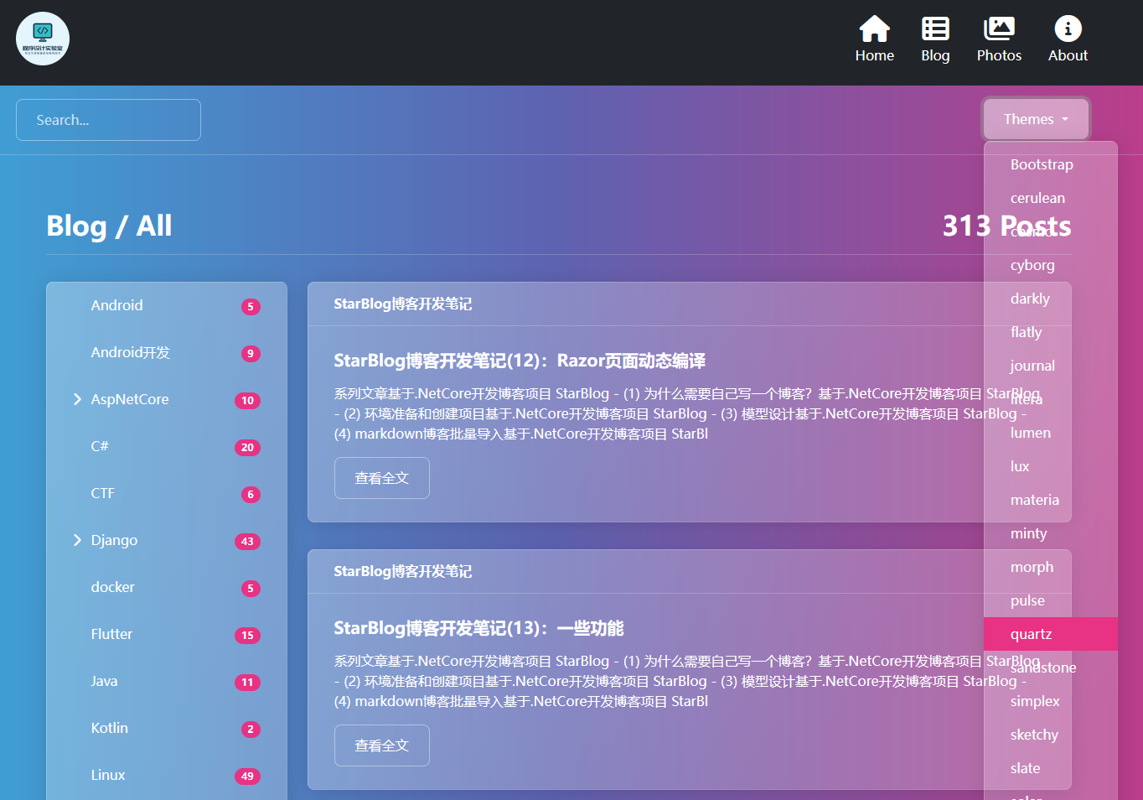The width and height of the screenshot is (1143, 800).
Task: Select the Django category label
Action: [114, 540]
